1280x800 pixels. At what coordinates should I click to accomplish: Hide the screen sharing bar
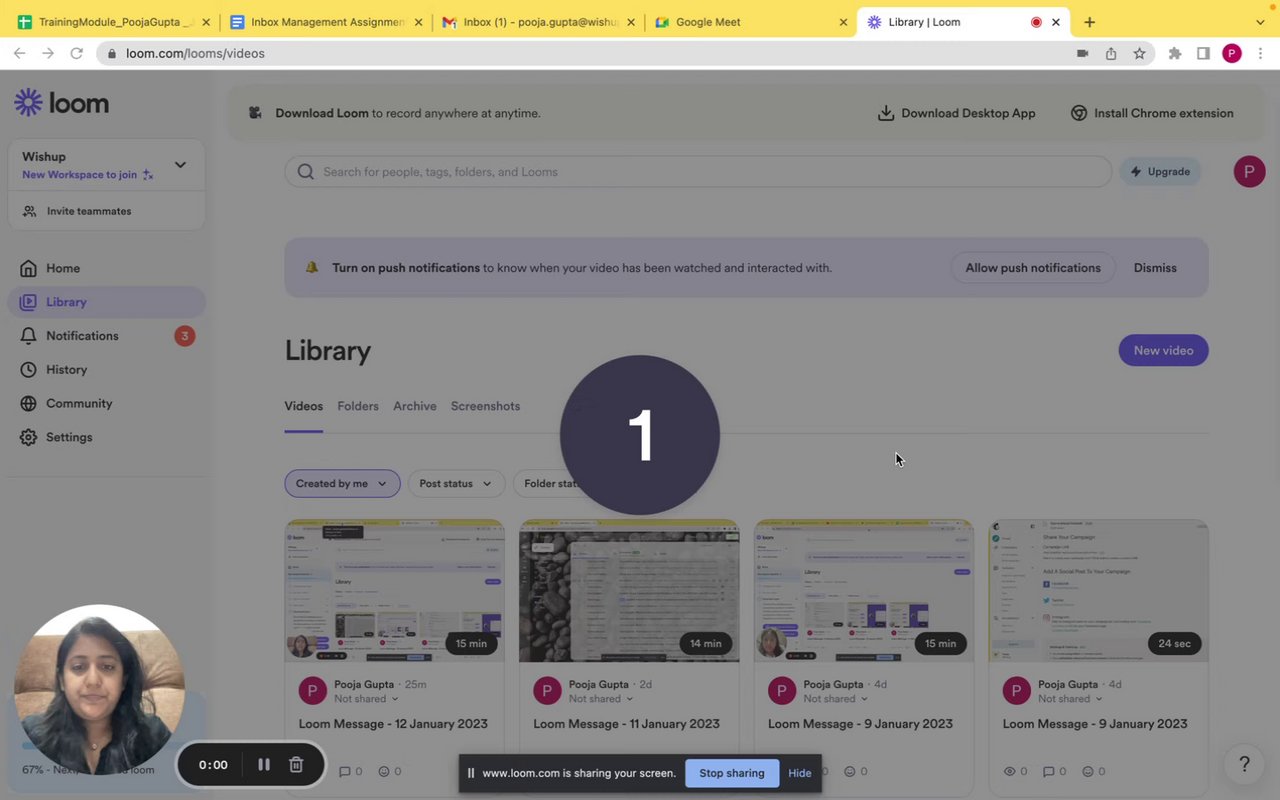[x=799, y=773]
